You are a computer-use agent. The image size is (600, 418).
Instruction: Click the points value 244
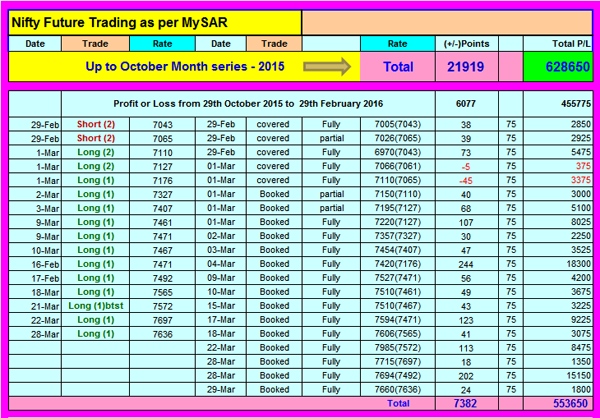(x=466, y=264)
